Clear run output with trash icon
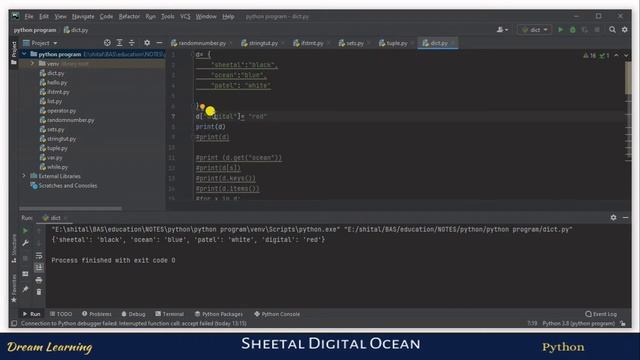Image resolution: width=640 pixels, height=360 pixels. point(39,292)
